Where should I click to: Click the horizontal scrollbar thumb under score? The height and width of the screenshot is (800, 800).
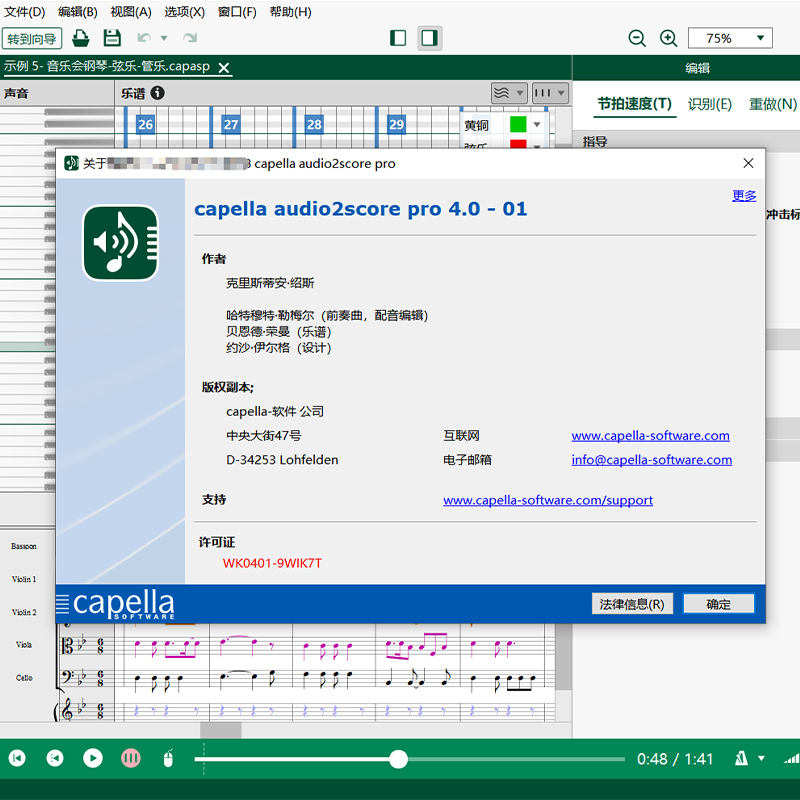click(x=220, y=730)
